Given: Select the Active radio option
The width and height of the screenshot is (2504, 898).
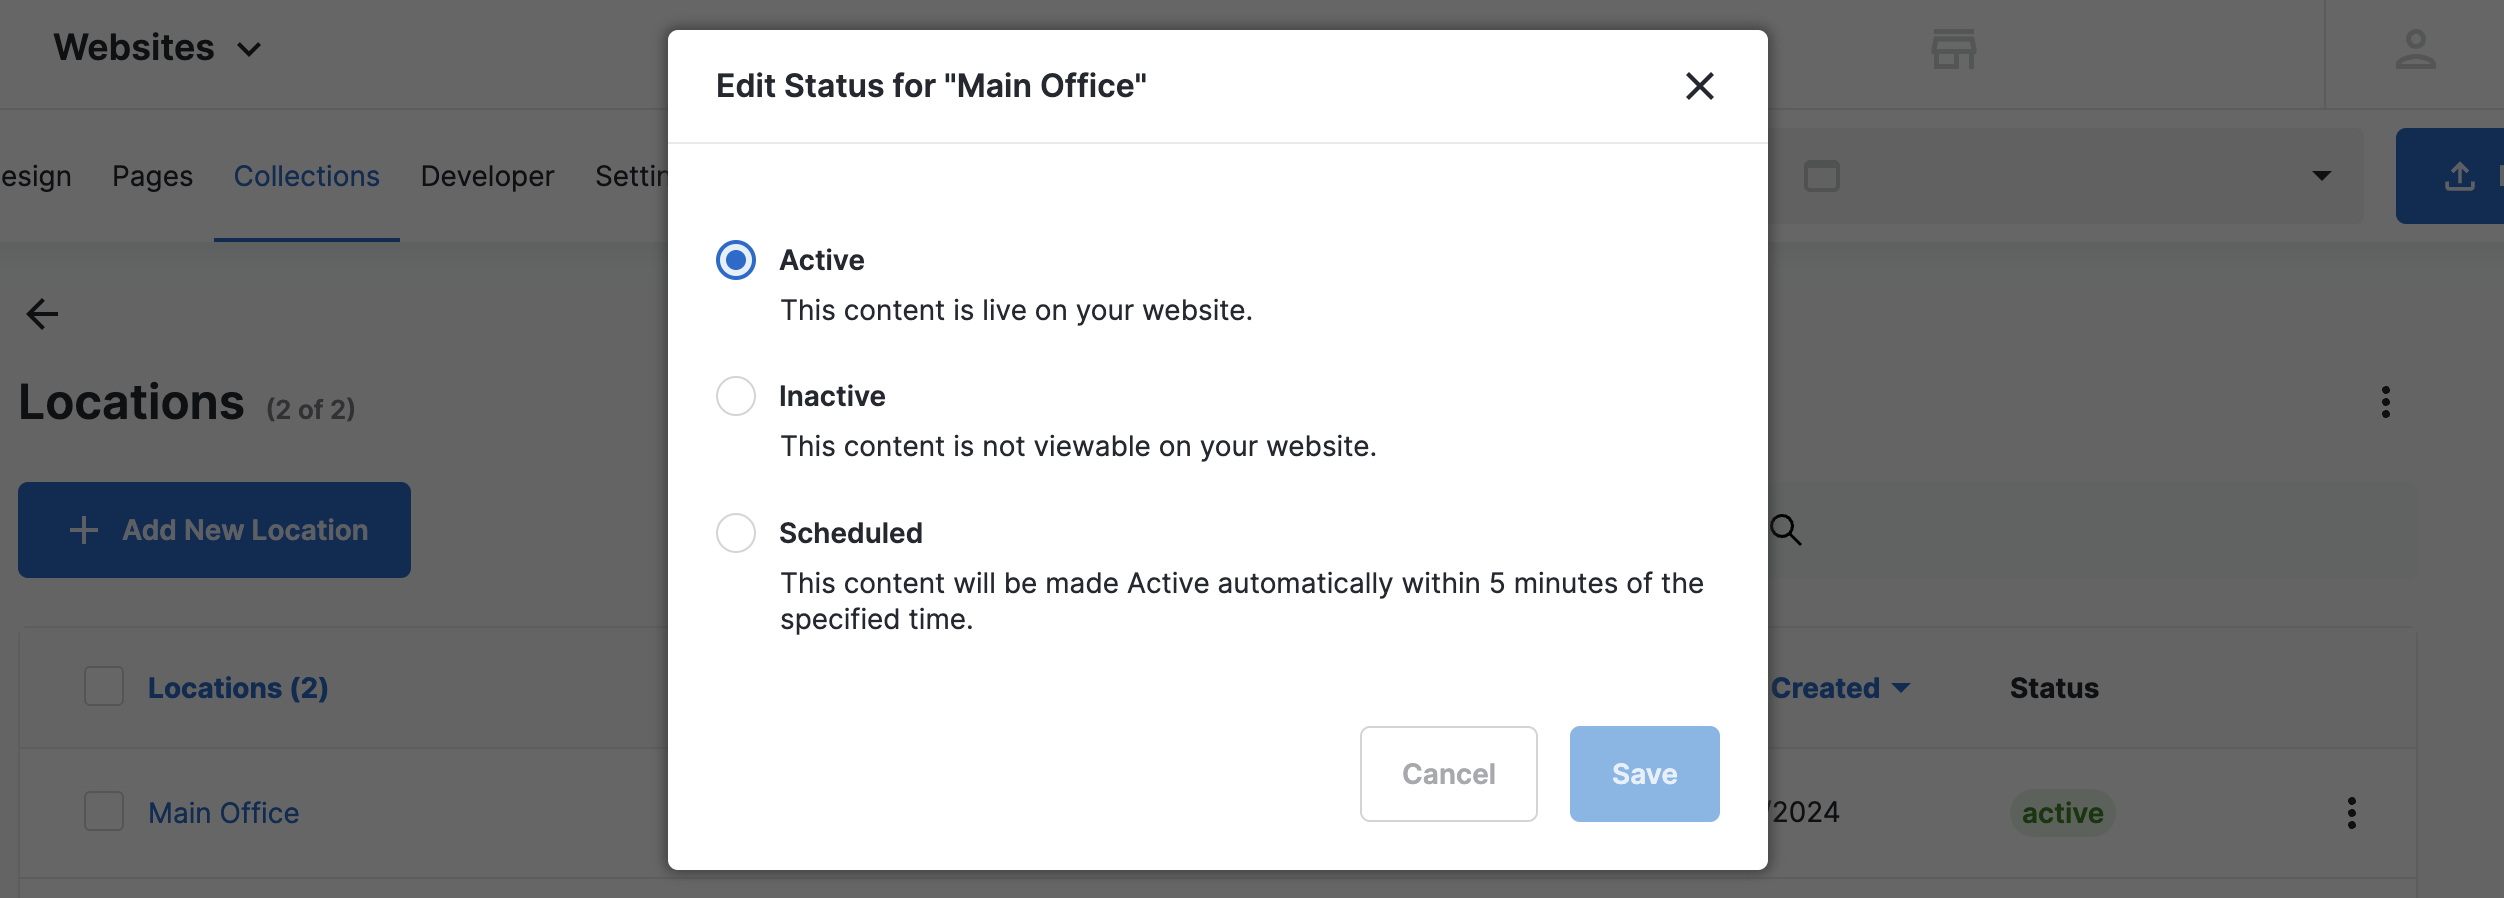Looking at the screenshot, I should point(736,260).
